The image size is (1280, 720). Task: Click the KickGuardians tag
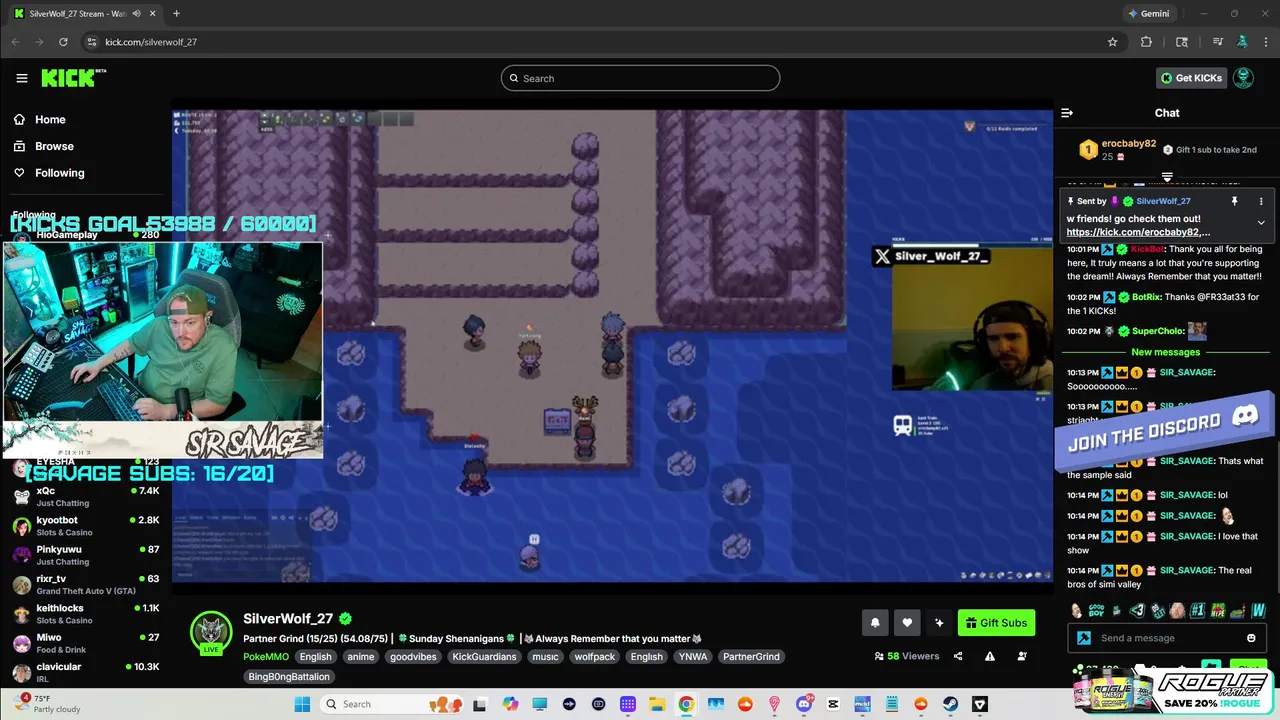point(484,657)
